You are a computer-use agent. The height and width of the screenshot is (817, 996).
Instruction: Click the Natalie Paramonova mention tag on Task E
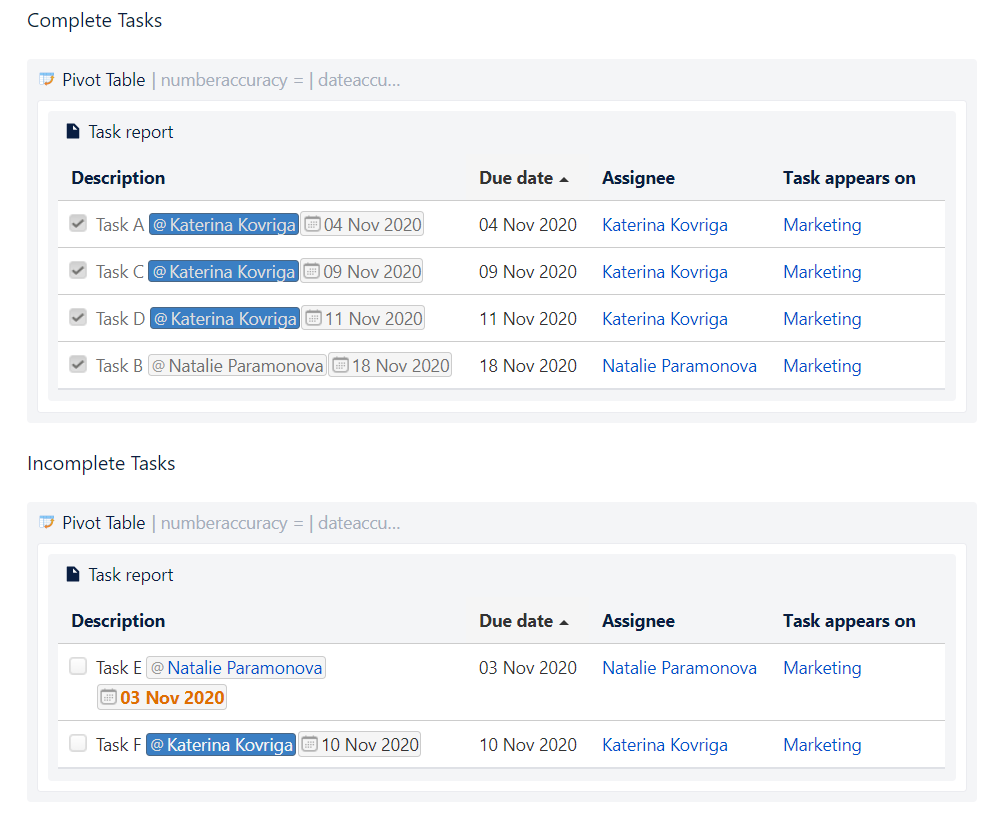237,668
